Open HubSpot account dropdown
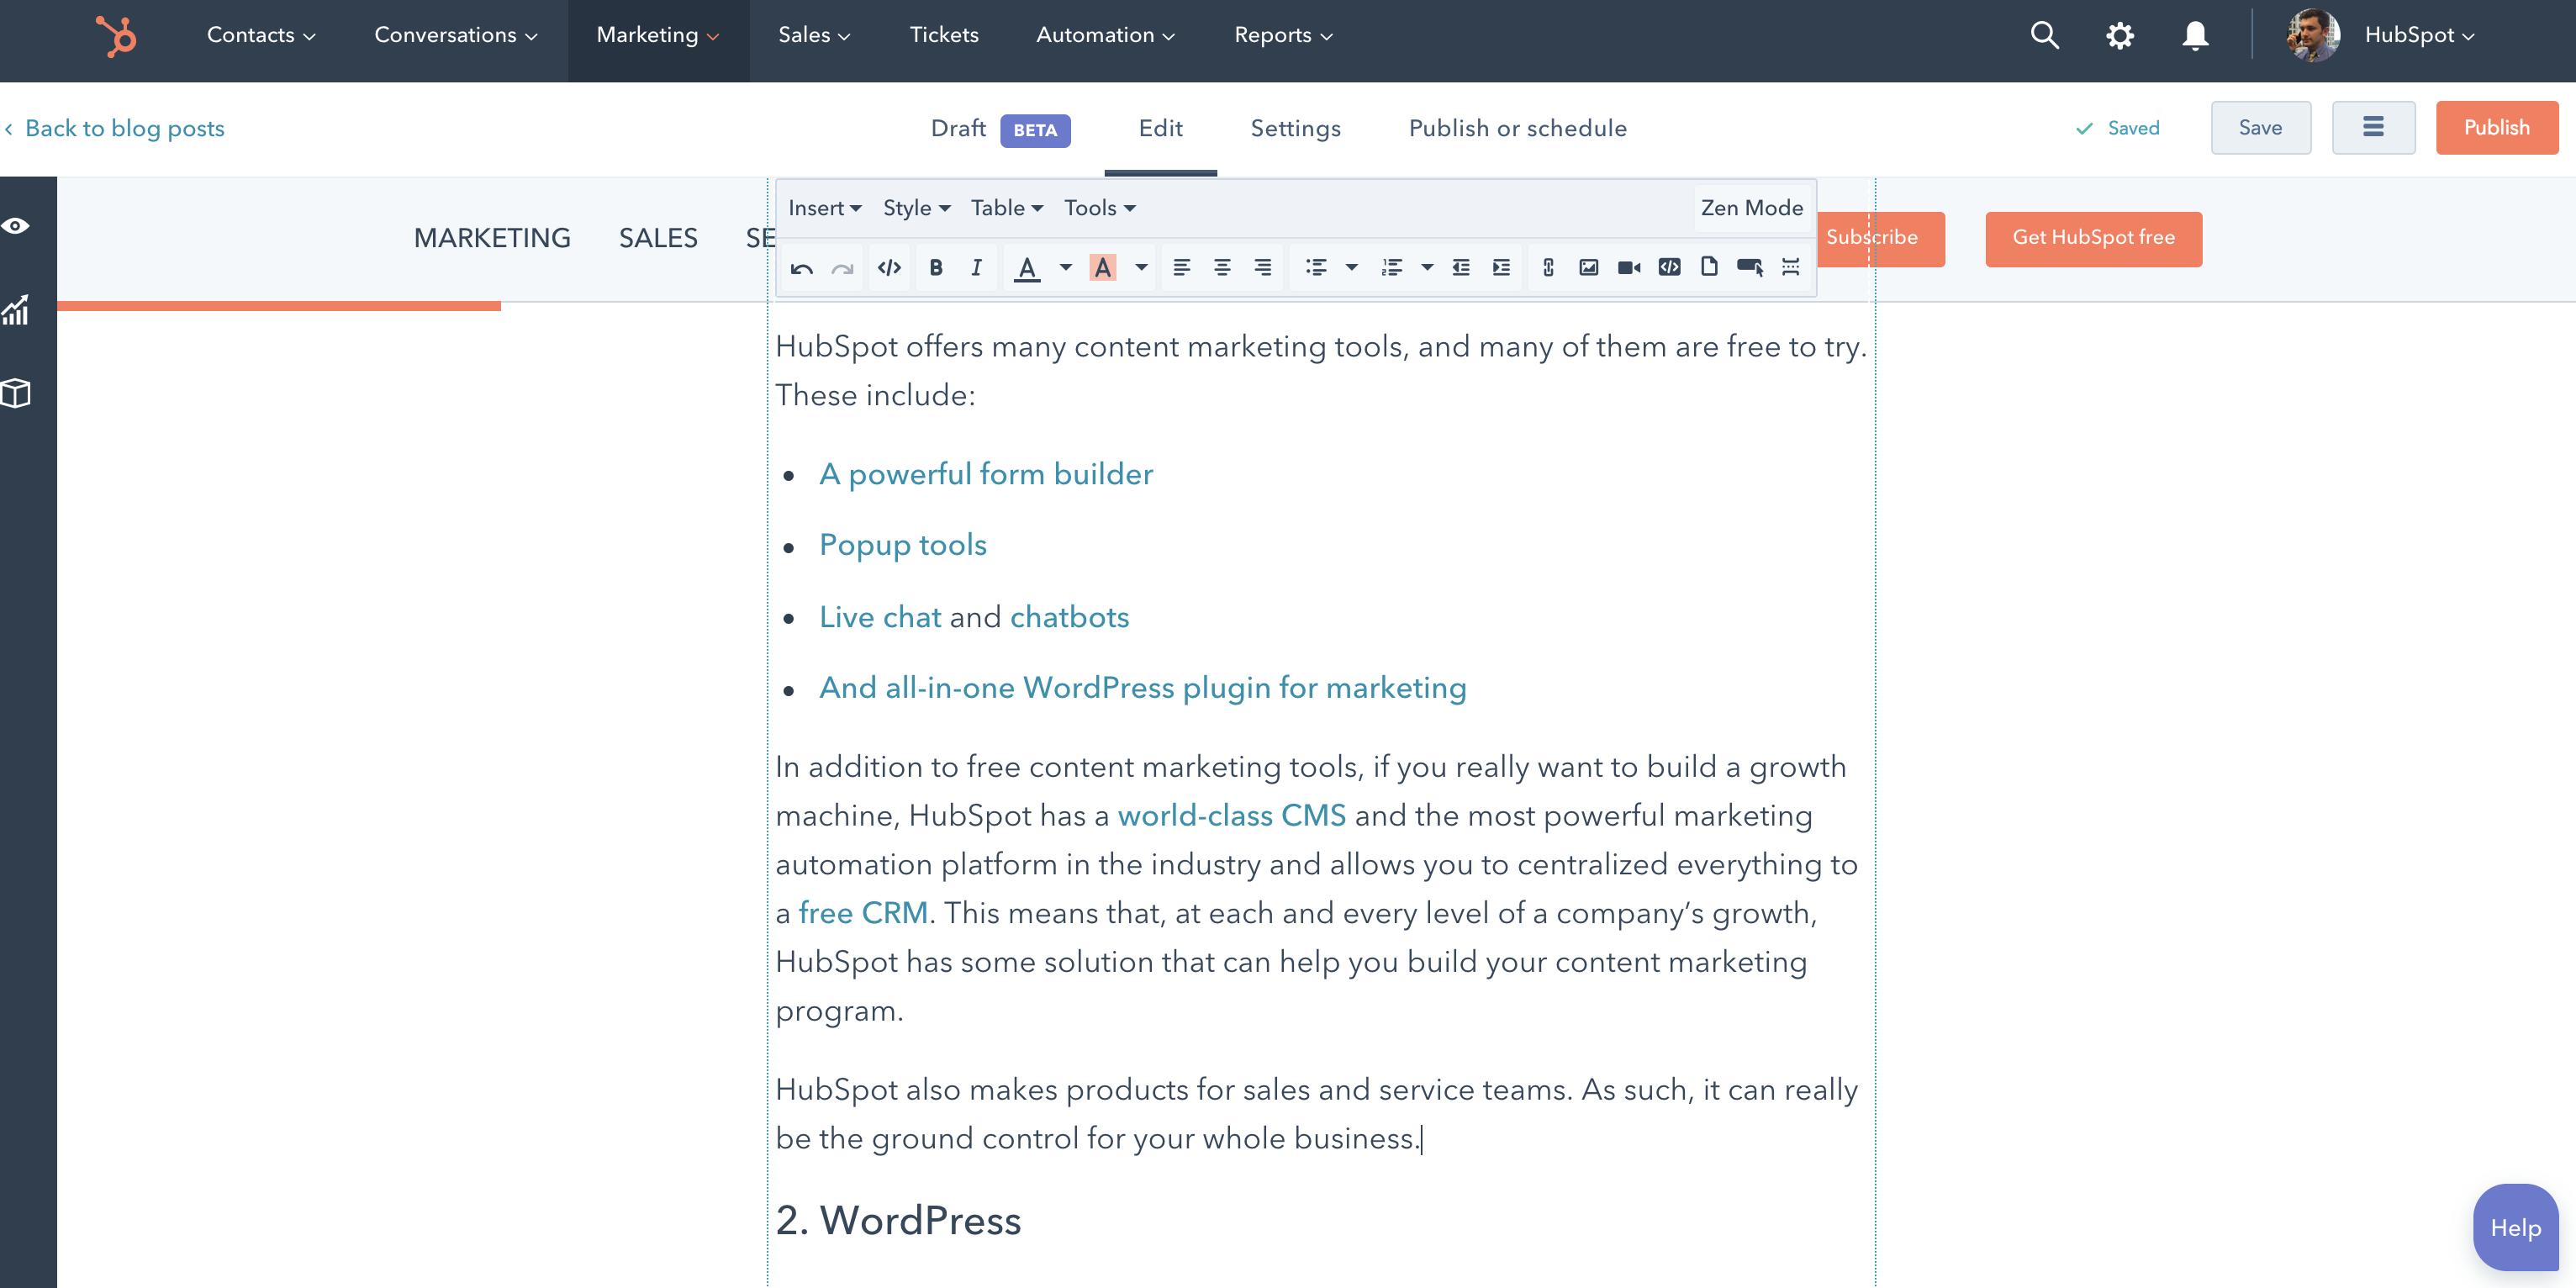Image resolution: width=2576 pixels, height=1288 pixels. point(2419,36)
